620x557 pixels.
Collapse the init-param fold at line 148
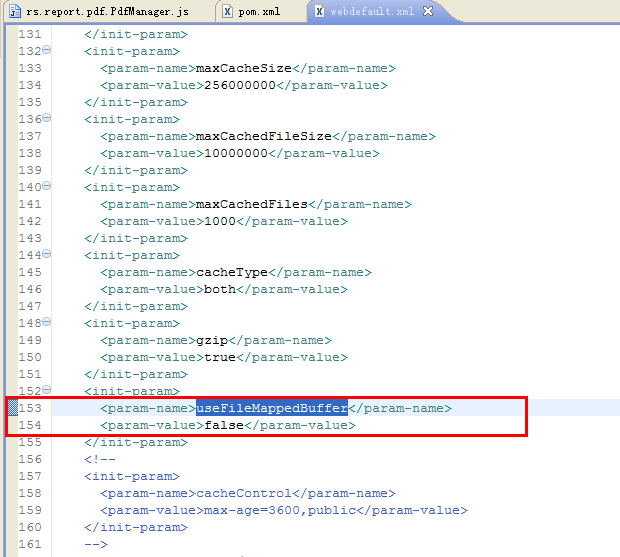tap(46, 322)
